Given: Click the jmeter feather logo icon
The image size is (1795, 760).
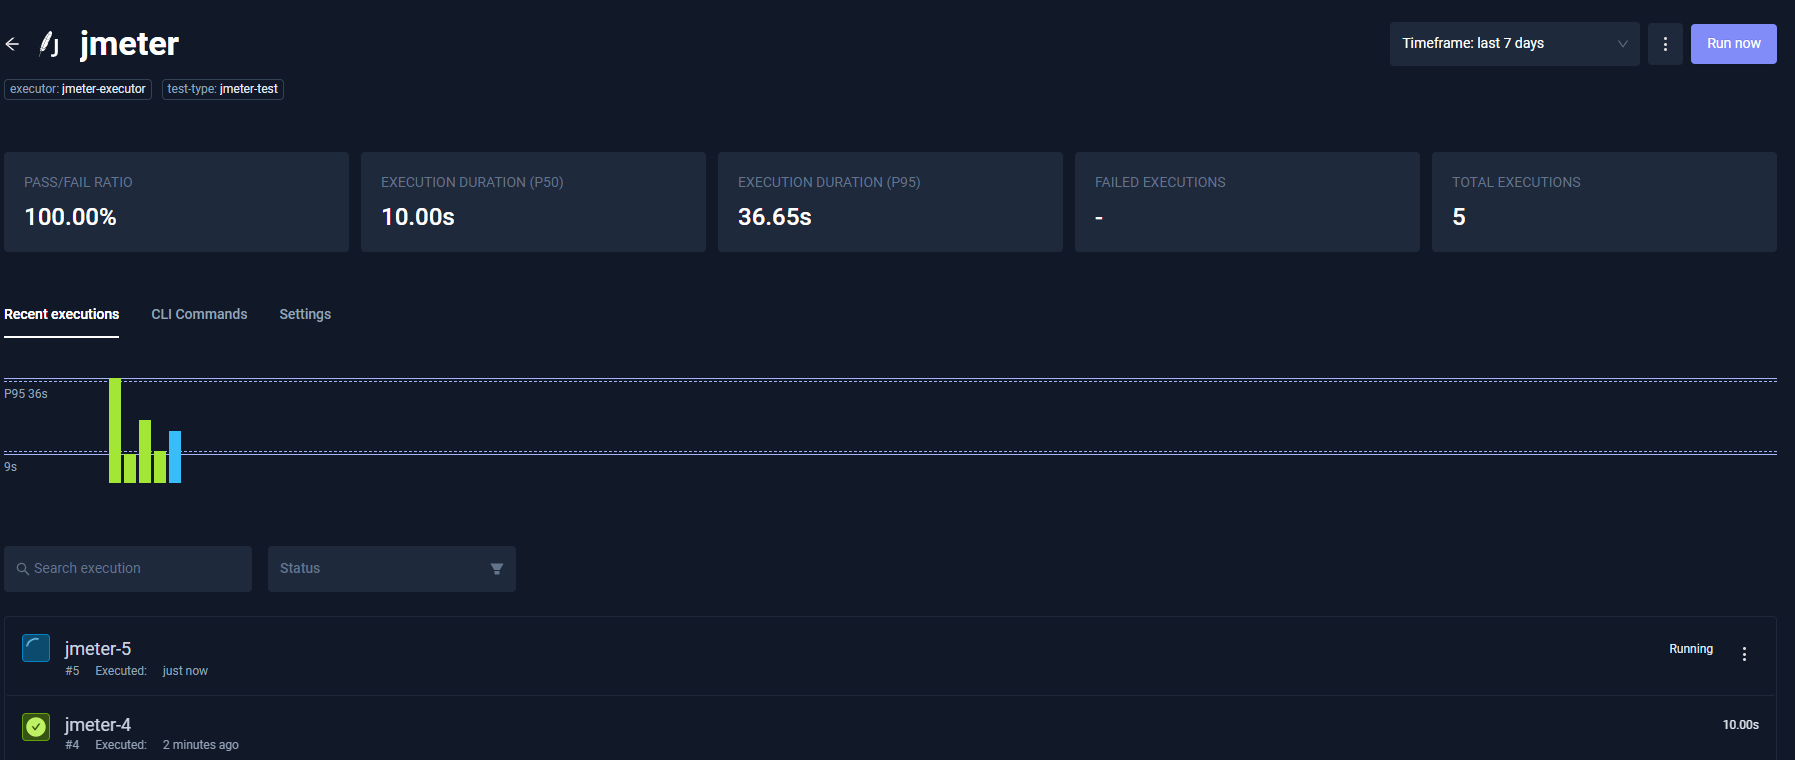Looking at the screenshot, I should coord(49,44).
